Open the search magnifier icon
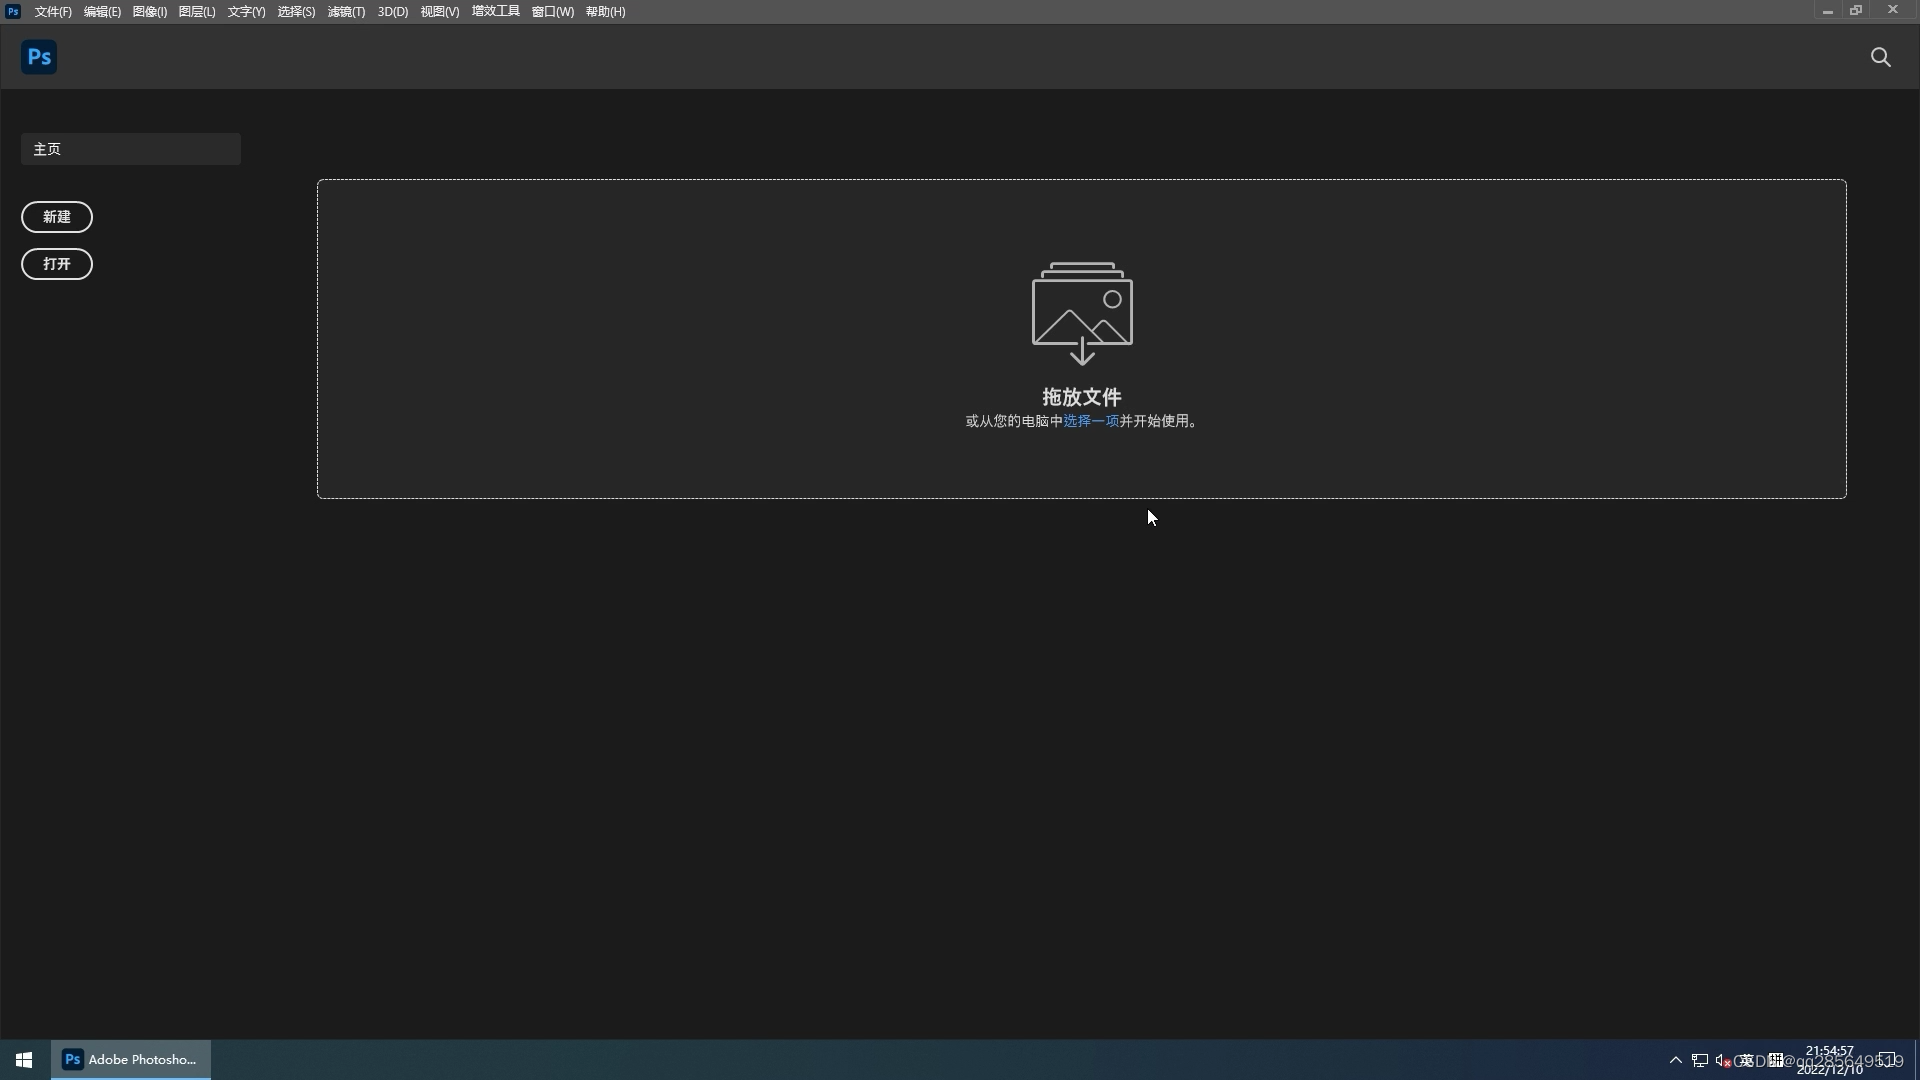 (x=1881, y=57)
